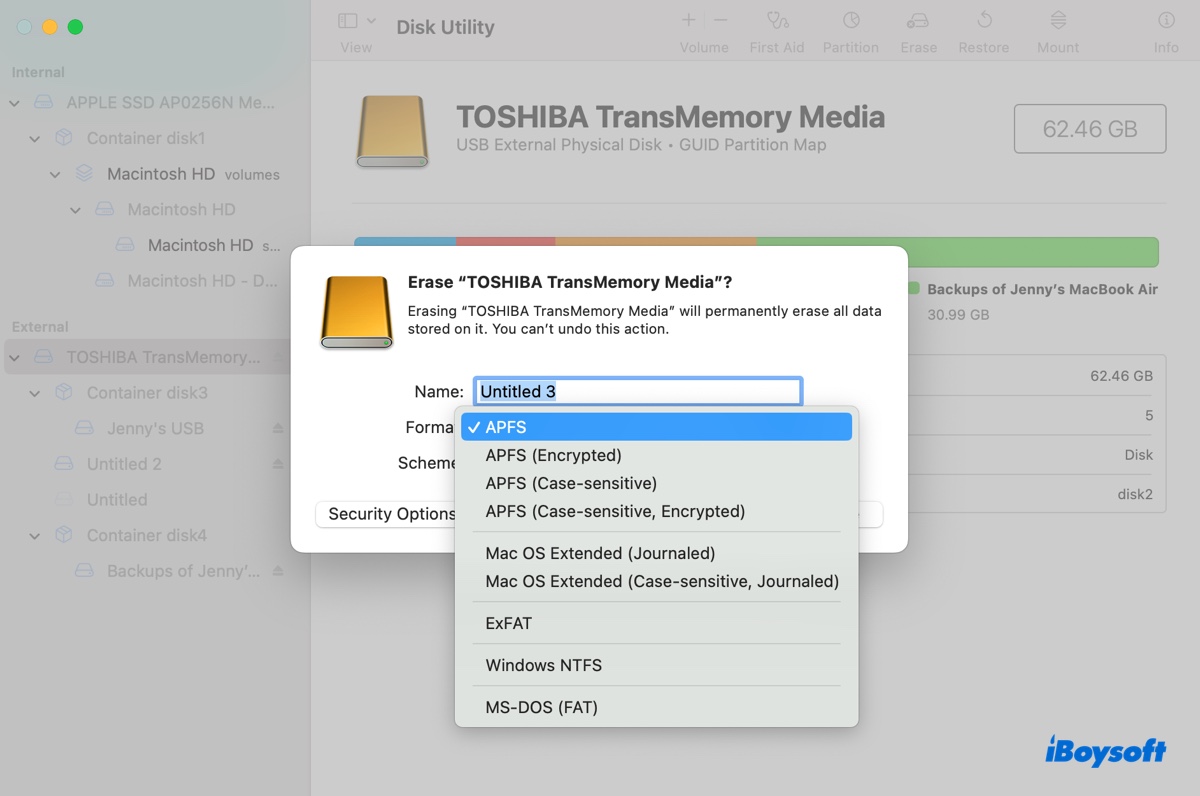The width and height of the screenshot is (1200, 796).
Task: Click the Name text field
Action: 638,391
